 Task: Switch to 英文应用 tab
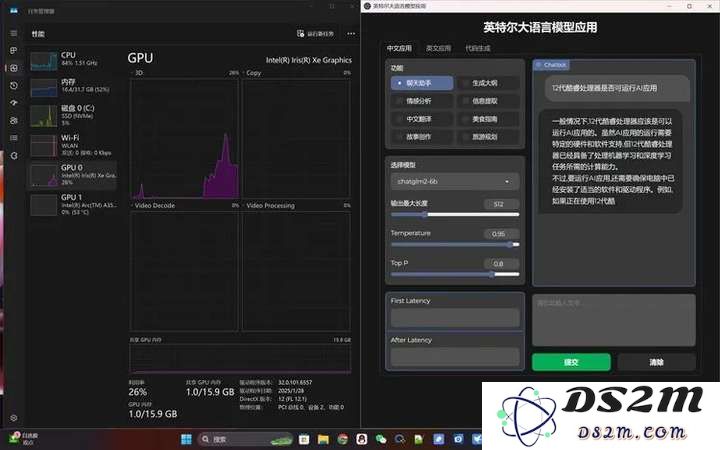pos(439,48)
